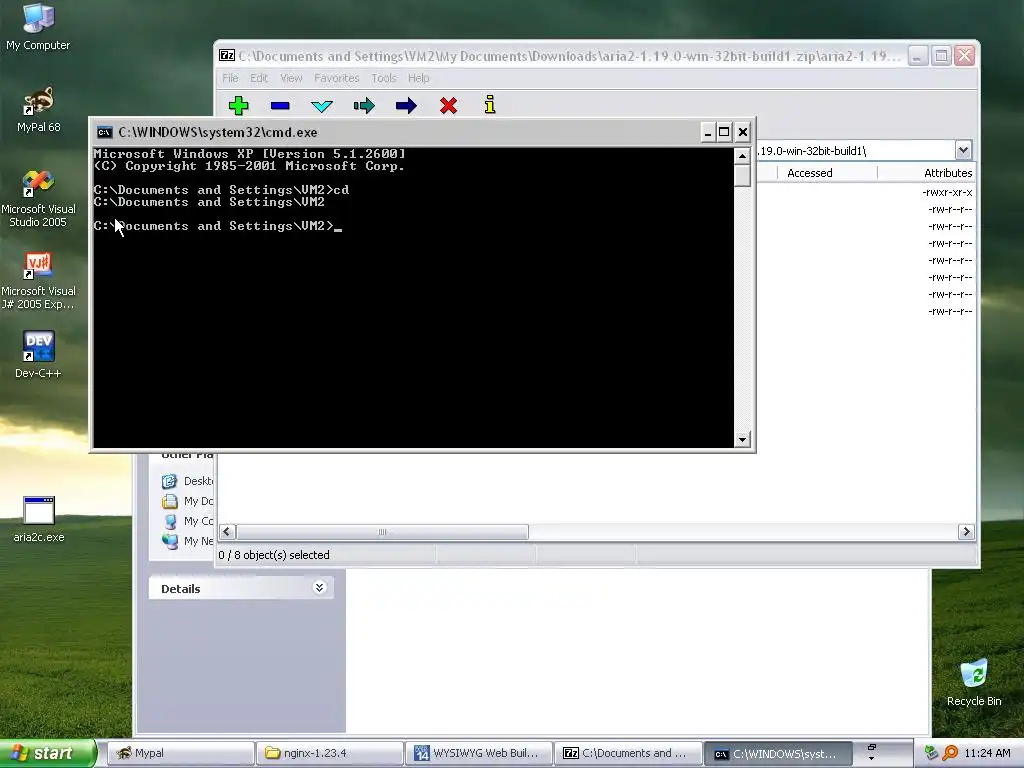Switch to cmd.exe taskbar button
This screenshot has height=768, width=1024.
click(777, 753)
